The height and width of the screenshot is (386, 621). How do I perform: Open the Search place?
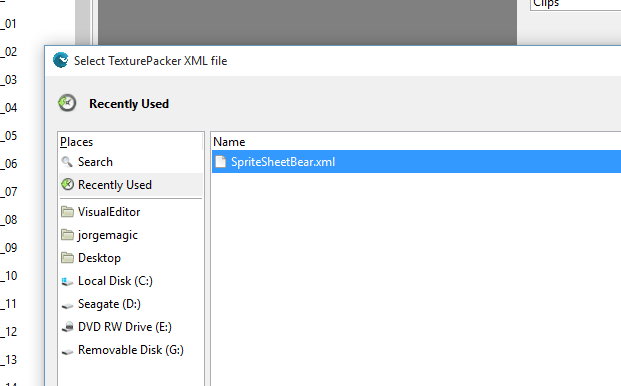pos(131,162)
